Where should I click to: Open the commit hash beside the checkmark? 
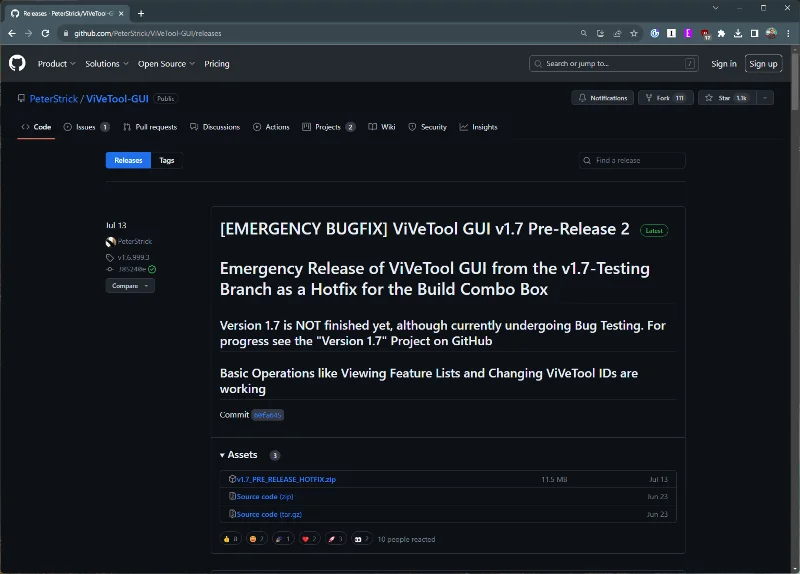[132, 269]
